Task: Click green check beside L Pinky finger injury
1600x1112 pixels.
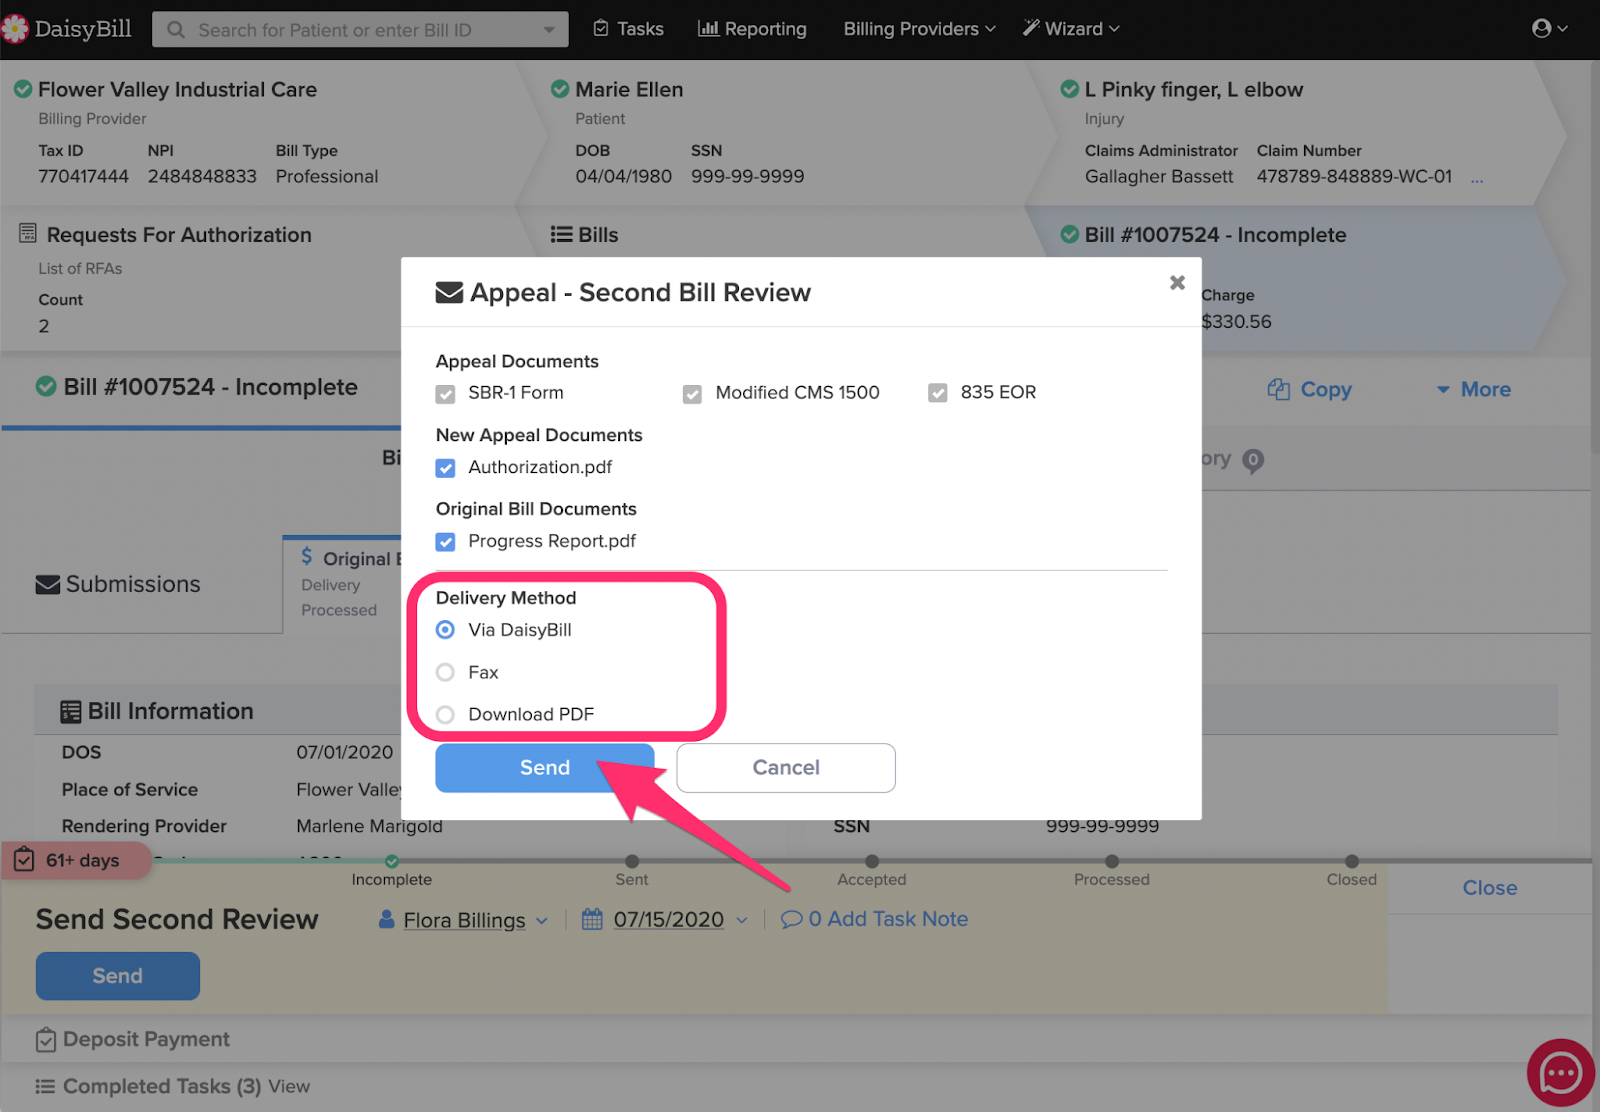Action: [x=1070, y=89]
